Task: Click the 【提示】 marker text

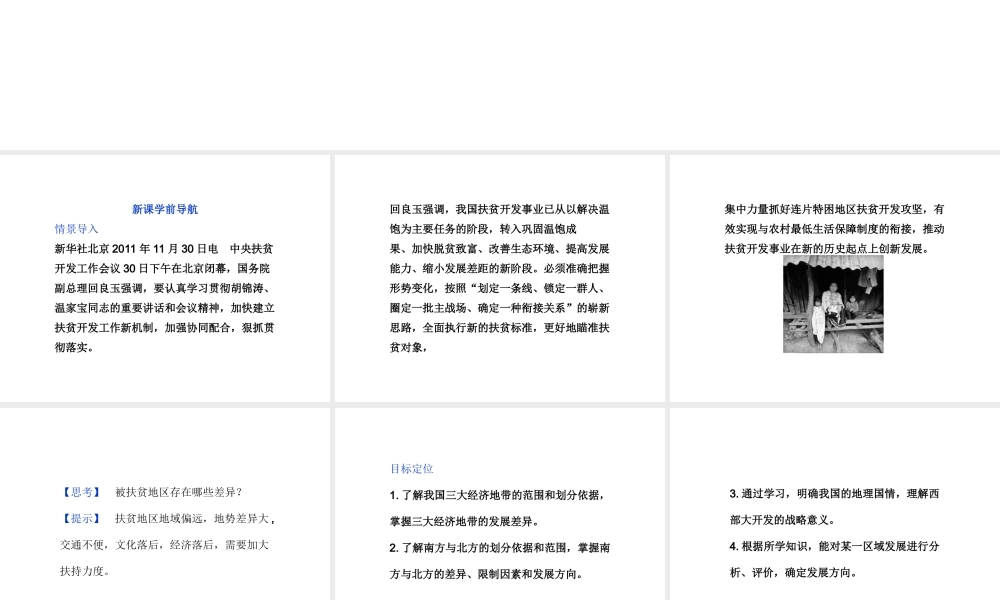Action: coord(79,518)
